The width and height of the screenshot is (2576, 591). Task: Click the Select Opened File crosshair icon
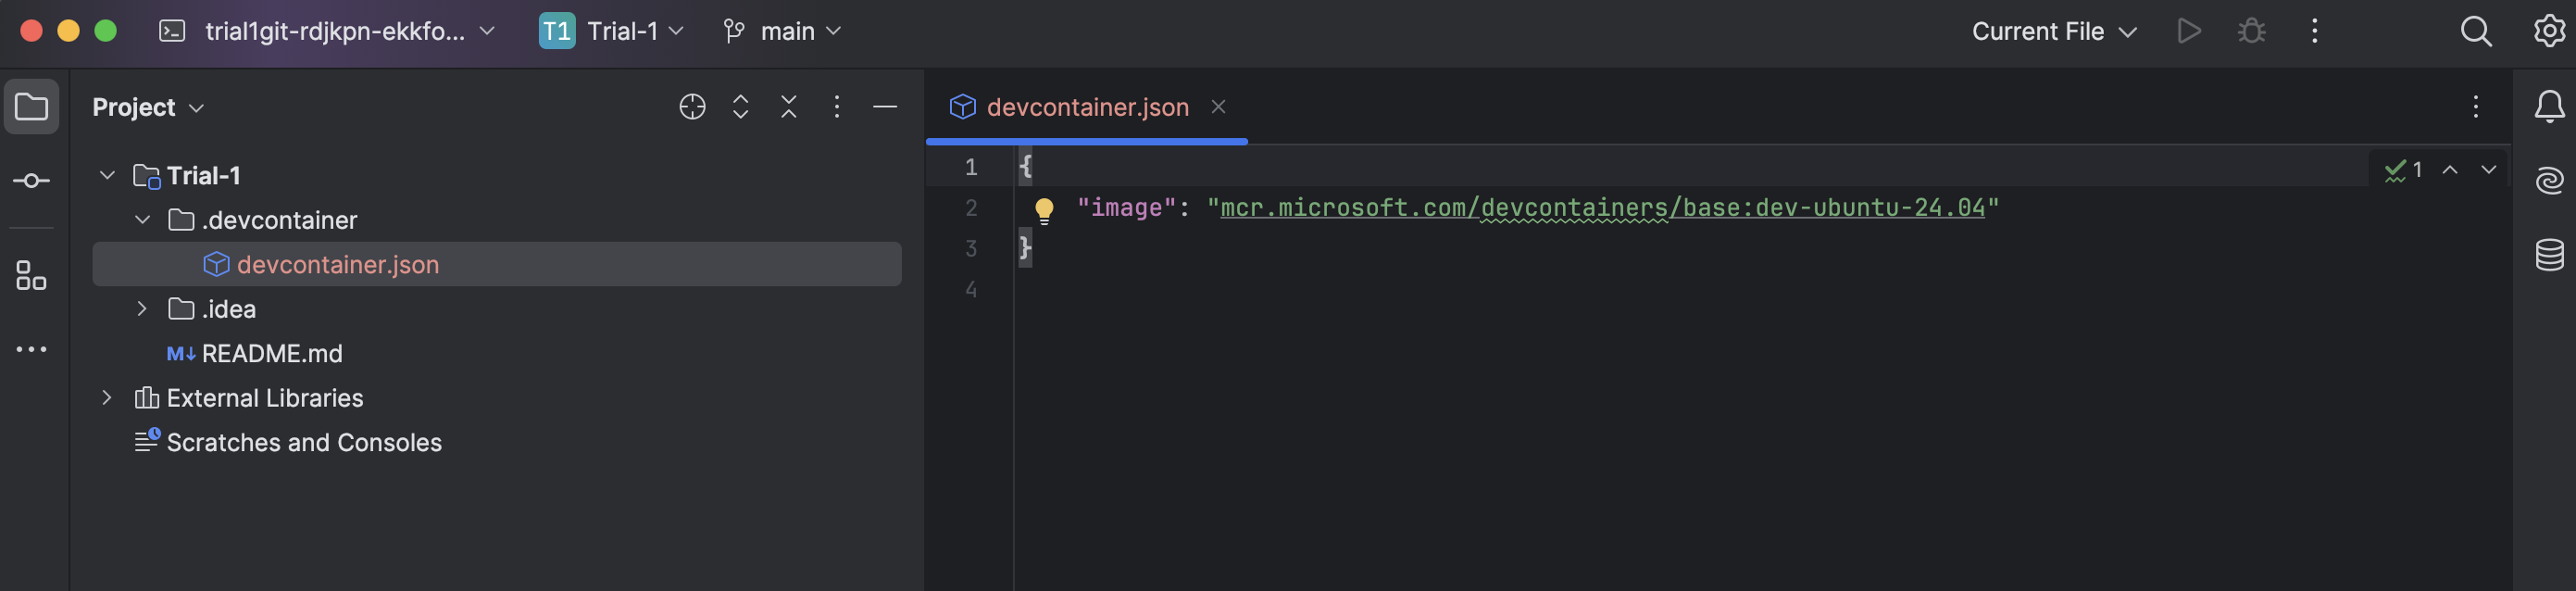692,107
